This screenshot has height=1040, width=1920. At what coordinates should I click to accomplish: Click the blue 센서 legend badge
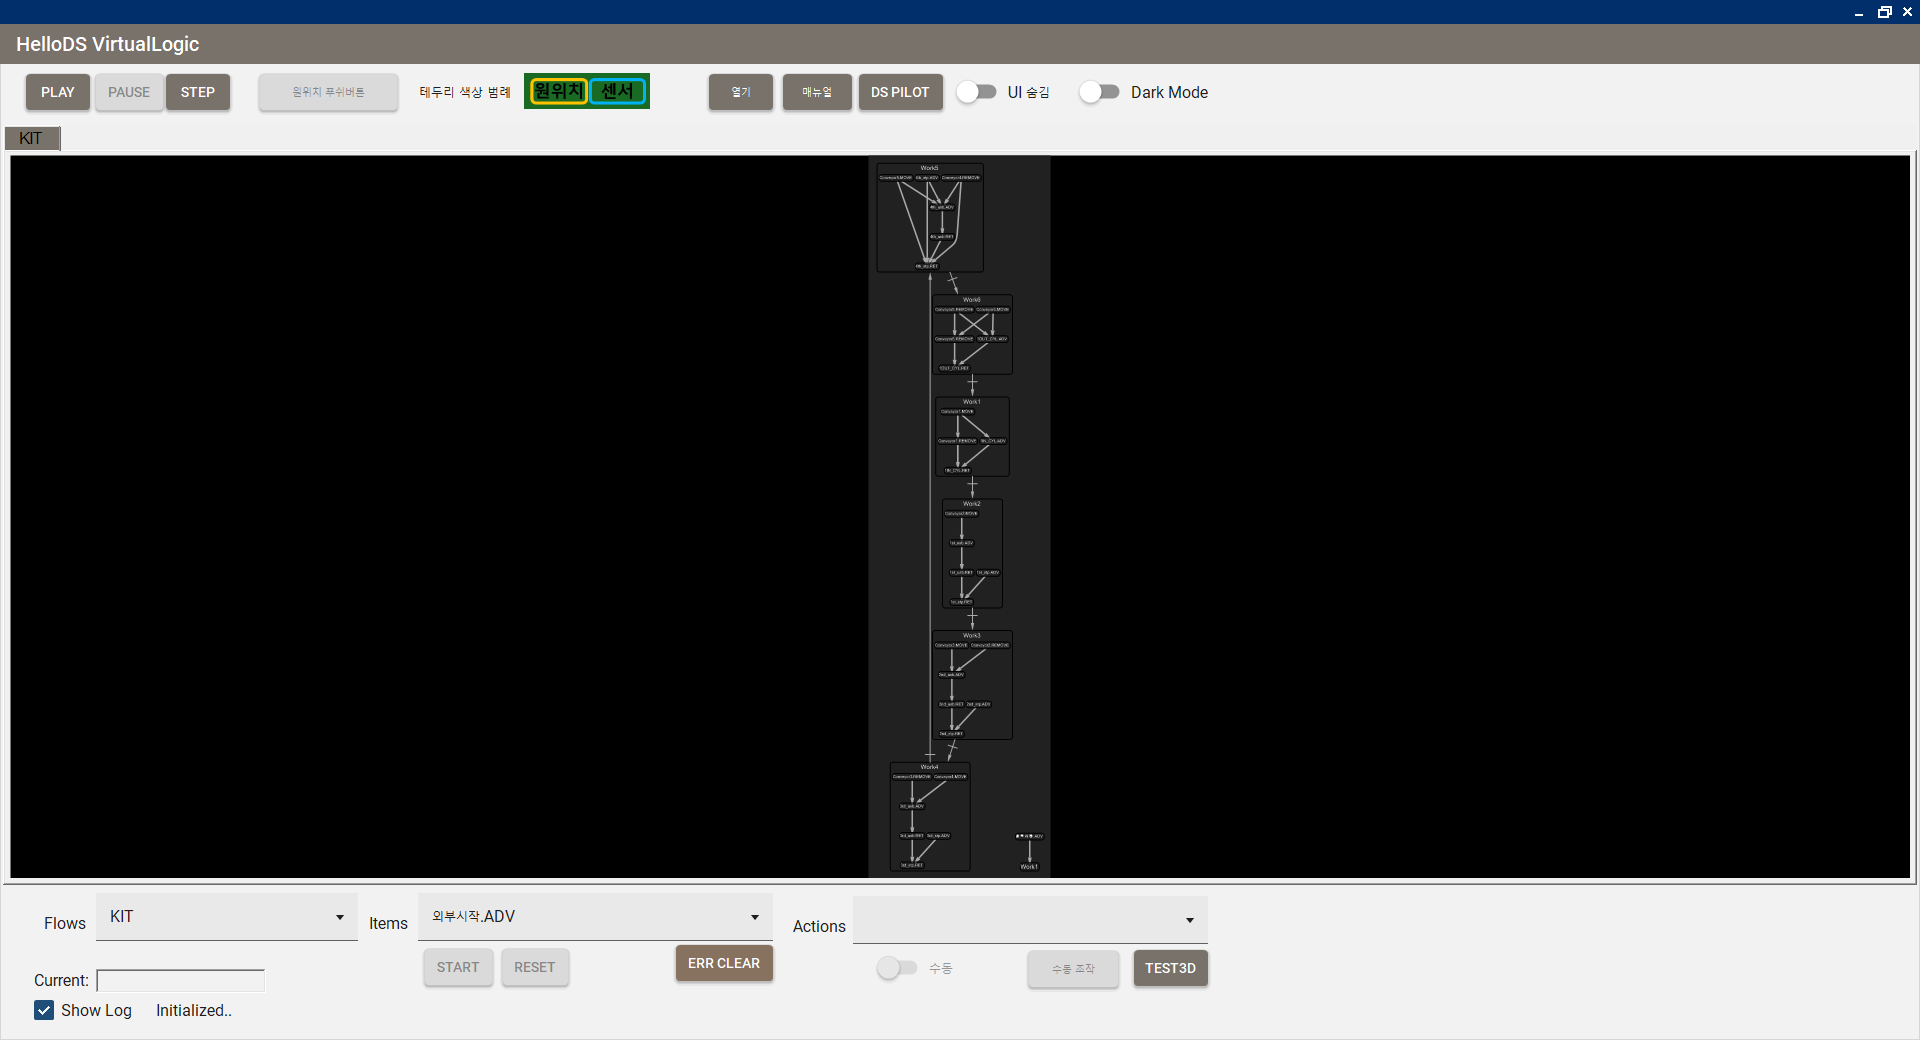[617, 92]
